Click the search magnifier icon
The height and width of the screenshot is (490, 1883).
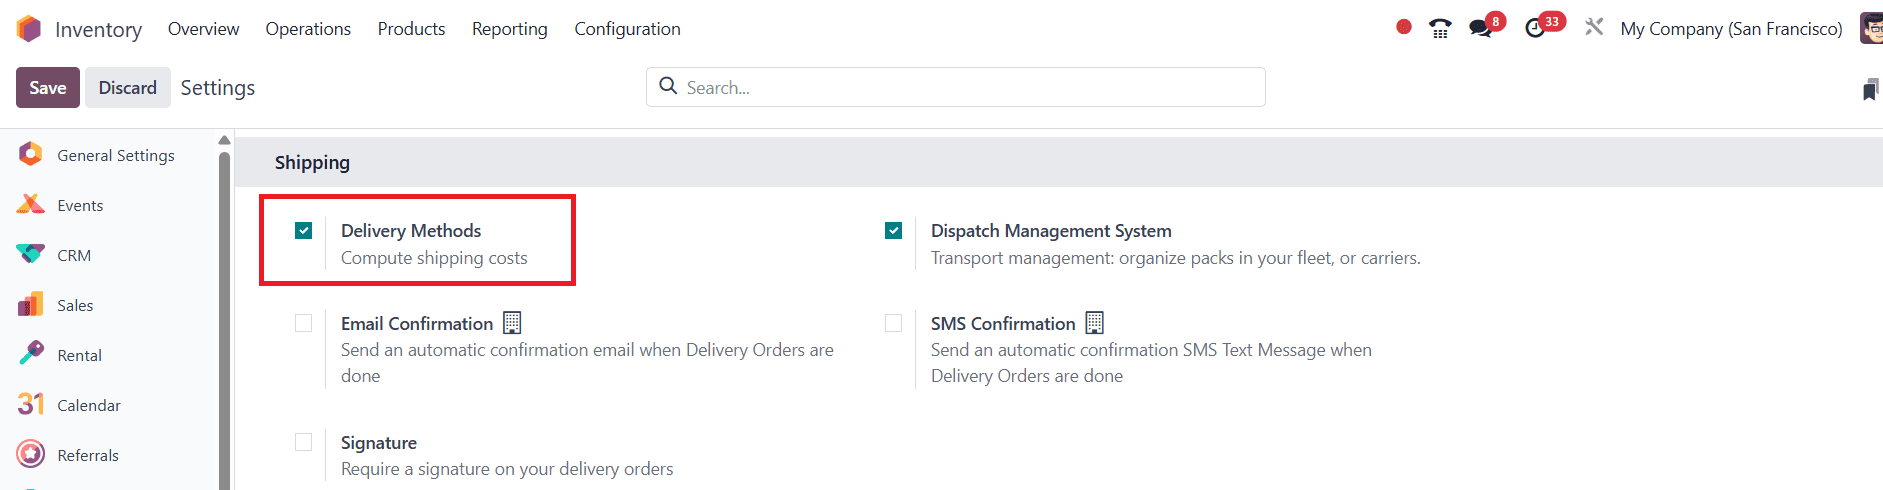(668, 86)
